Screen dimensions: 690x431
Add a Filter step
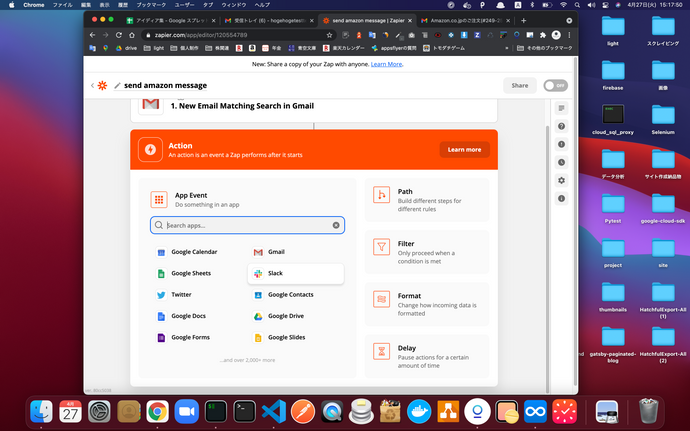click(x=427, y=252)
